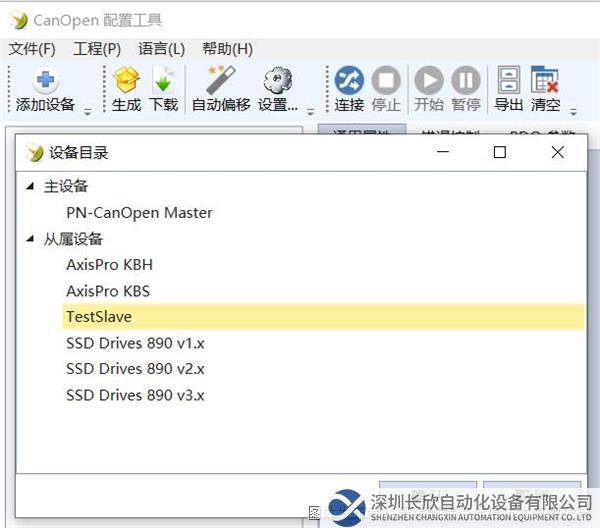Click the Clear (清空) toolbar icon
The width and height of the screenshot is (600, 528).
coord(545,81)
